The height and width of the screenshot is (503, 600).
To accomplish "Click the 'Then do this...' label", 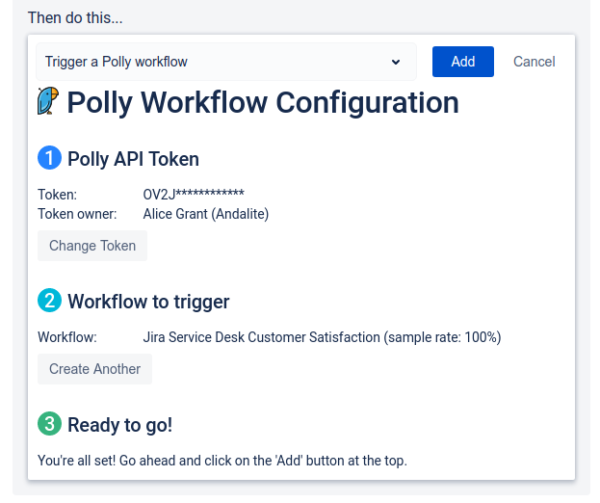I will click(75, 18).
